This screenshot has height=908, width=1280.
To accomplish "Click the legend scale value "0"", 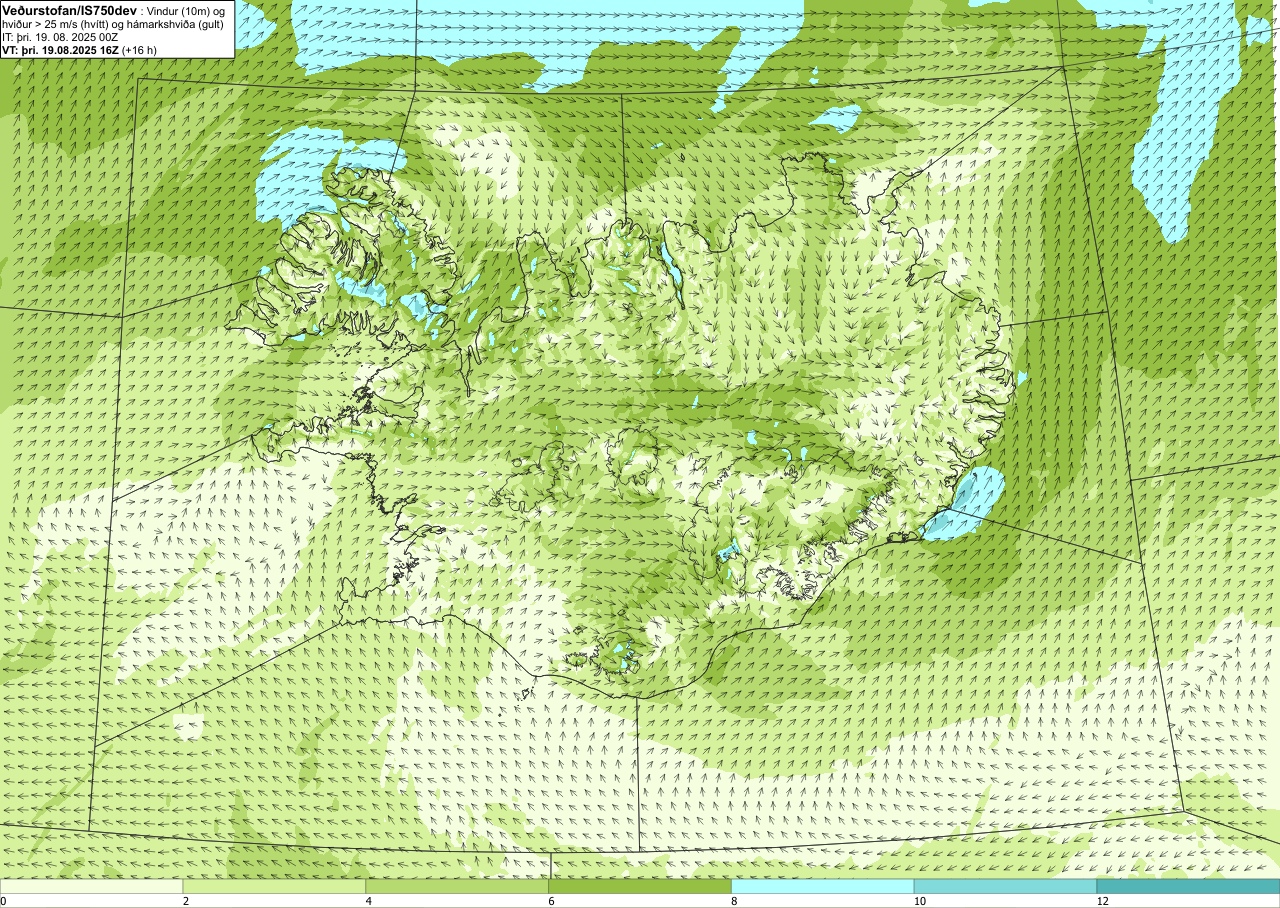I will coord(4,901).
